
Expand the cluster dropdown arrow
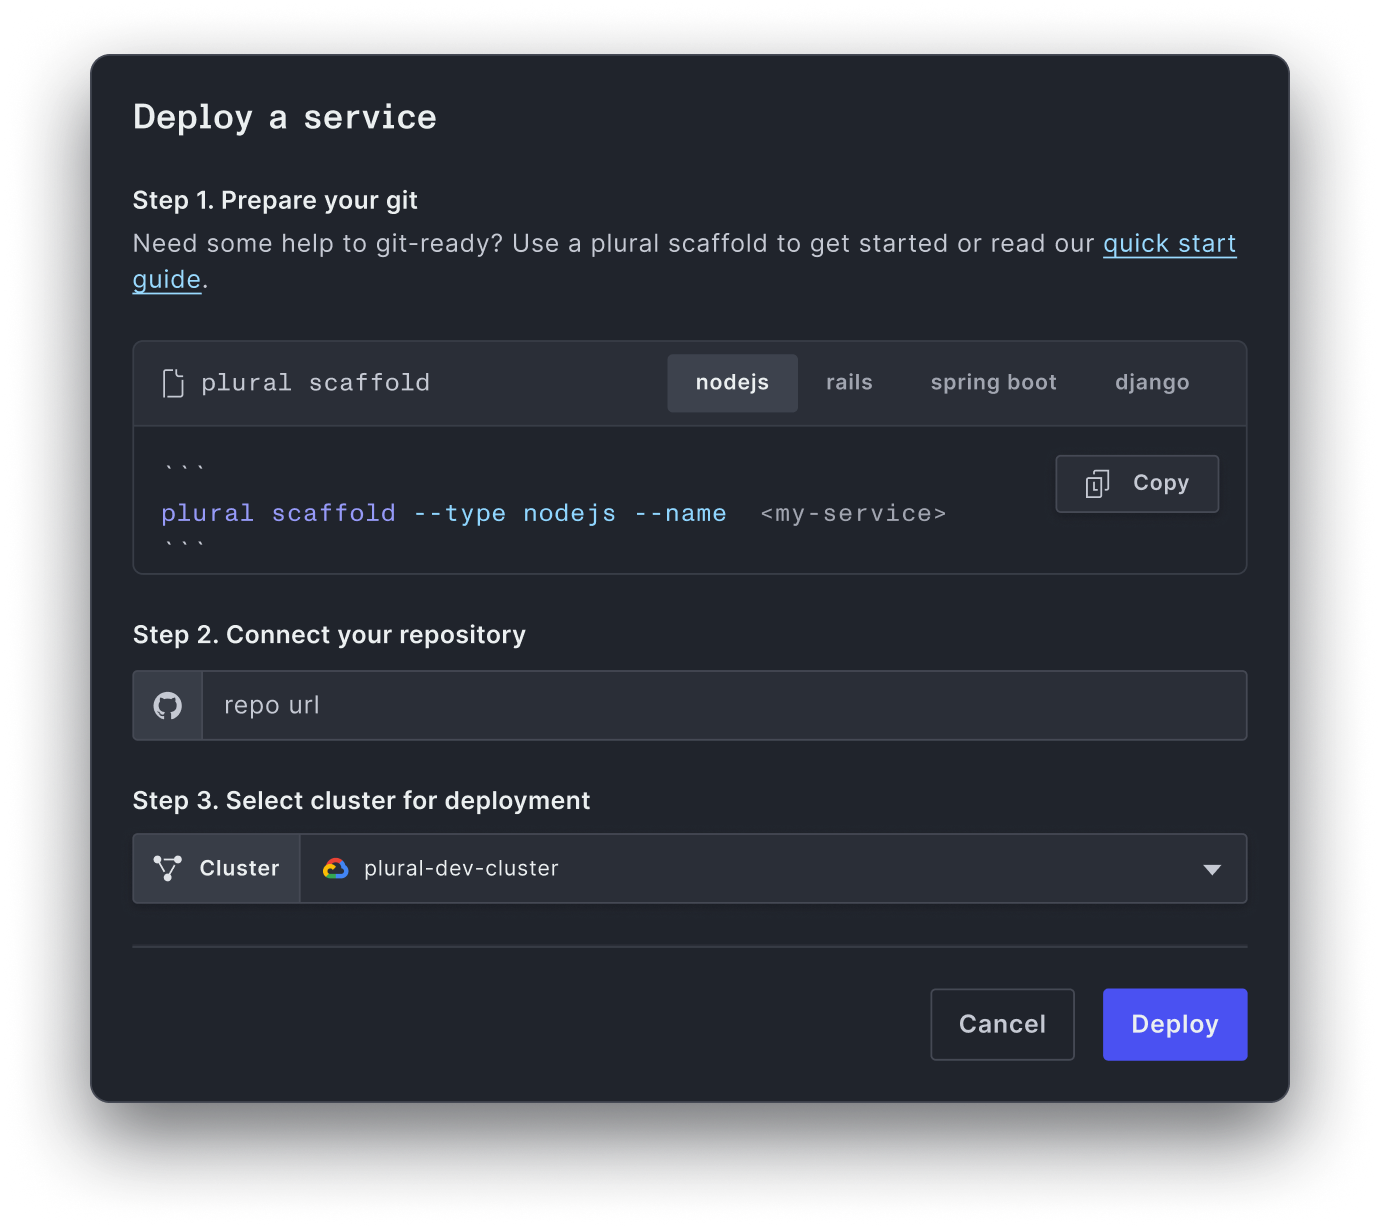[x=1212, y=870]
